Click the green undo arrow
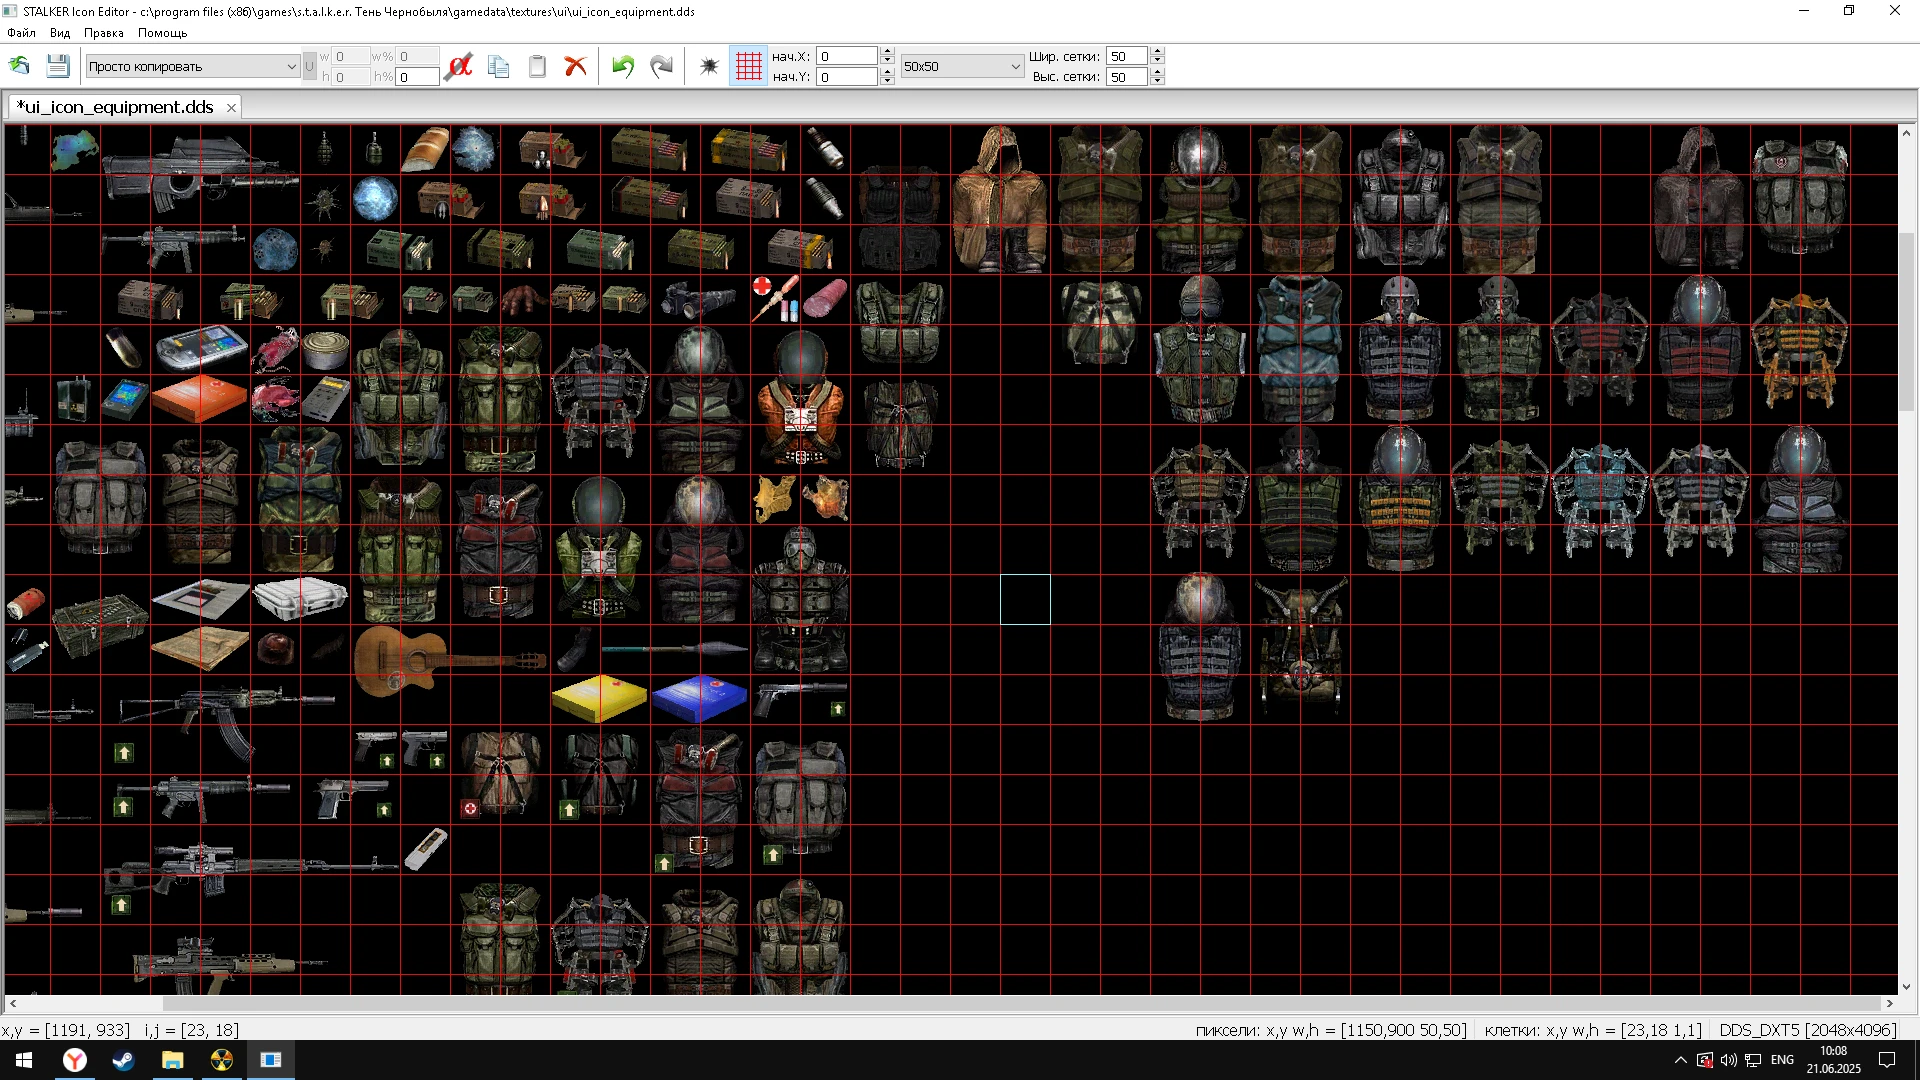The width and height of the screenshot is (1920, 1080). tap(623, 66)
